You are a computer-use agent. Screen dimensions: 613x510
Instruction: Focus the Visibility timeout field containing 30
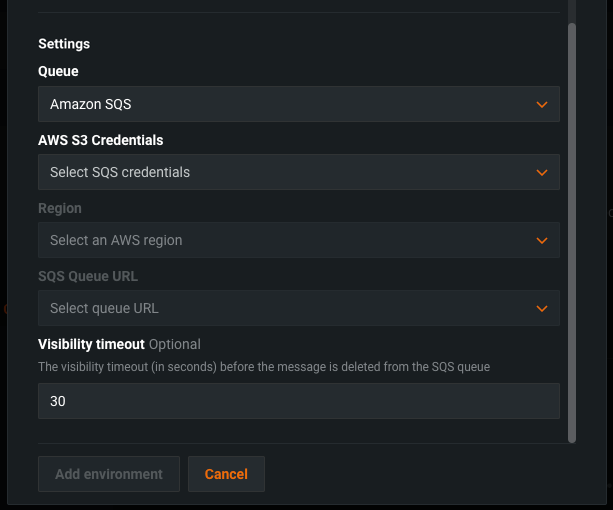(x=298, y=401)
